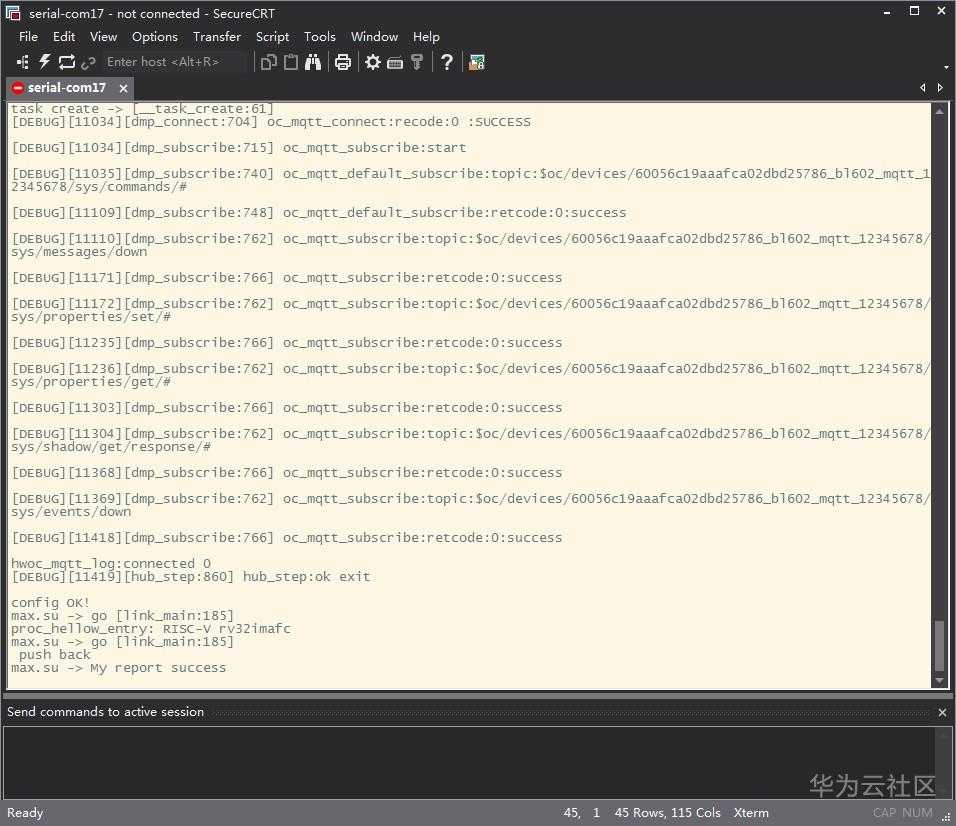
Task: Click the SecureCRT title bar app icon
Action: coord(13,13)
